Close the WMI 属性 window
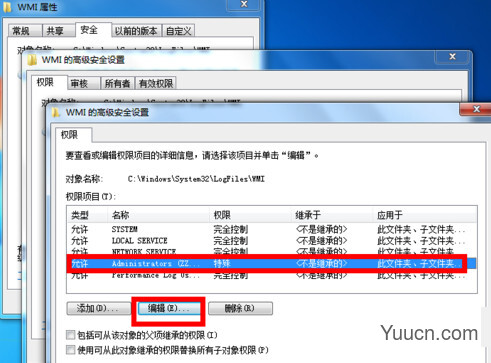 (x=244, y=4)
